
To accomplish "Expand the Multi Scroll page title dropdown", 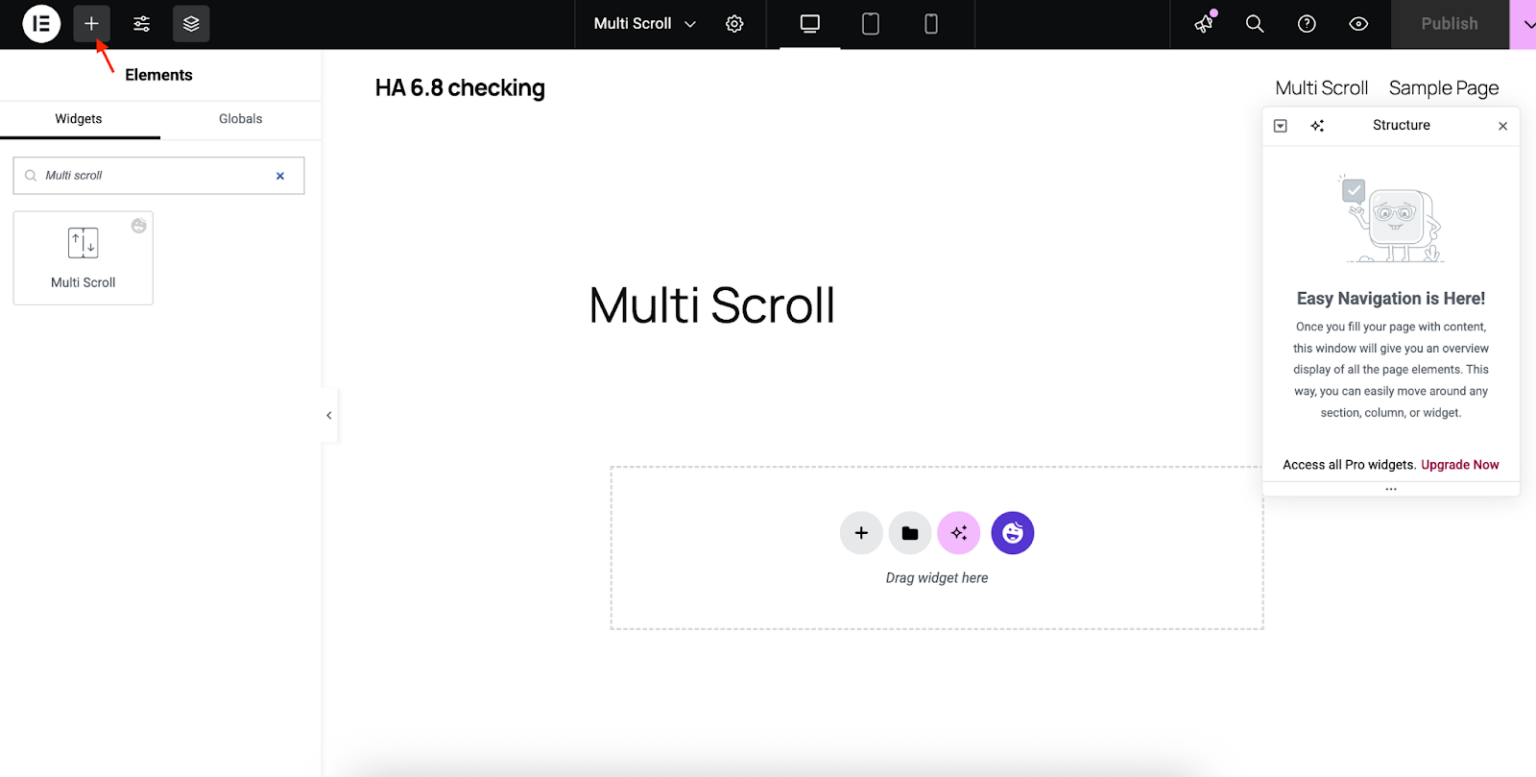I will coord(690,23).
